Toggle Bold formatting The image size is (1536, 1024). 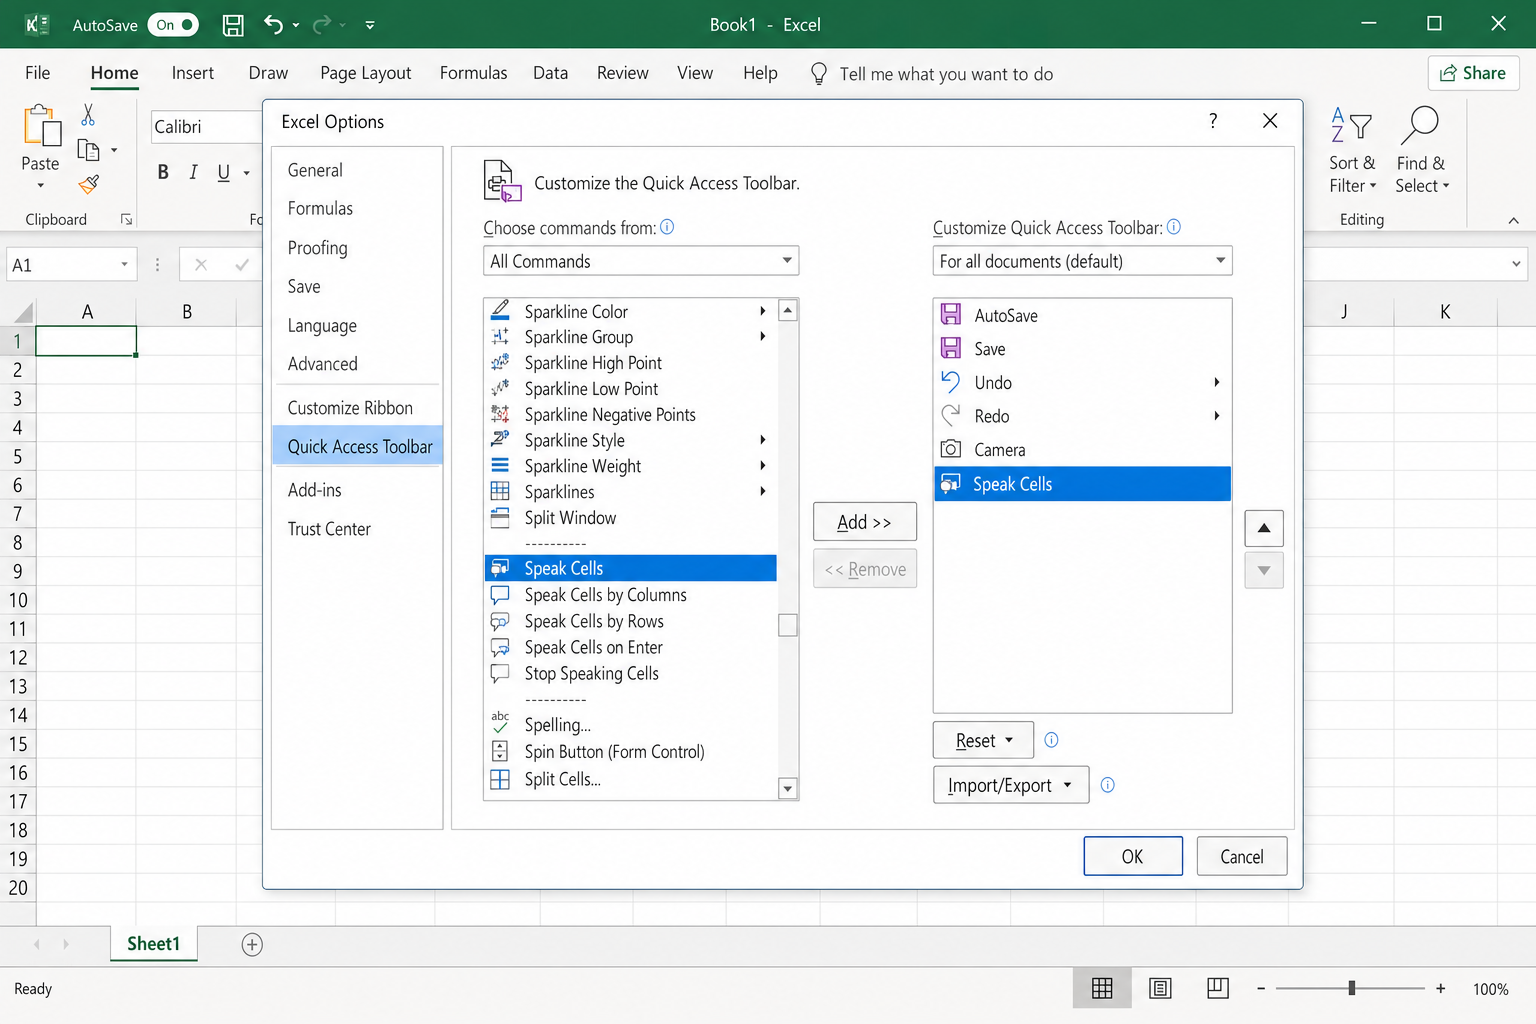click(163, 172)
